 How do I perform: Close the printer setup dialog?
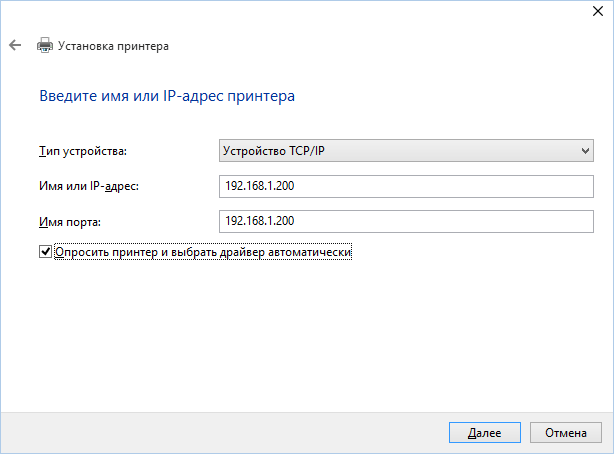pos(596,10)
